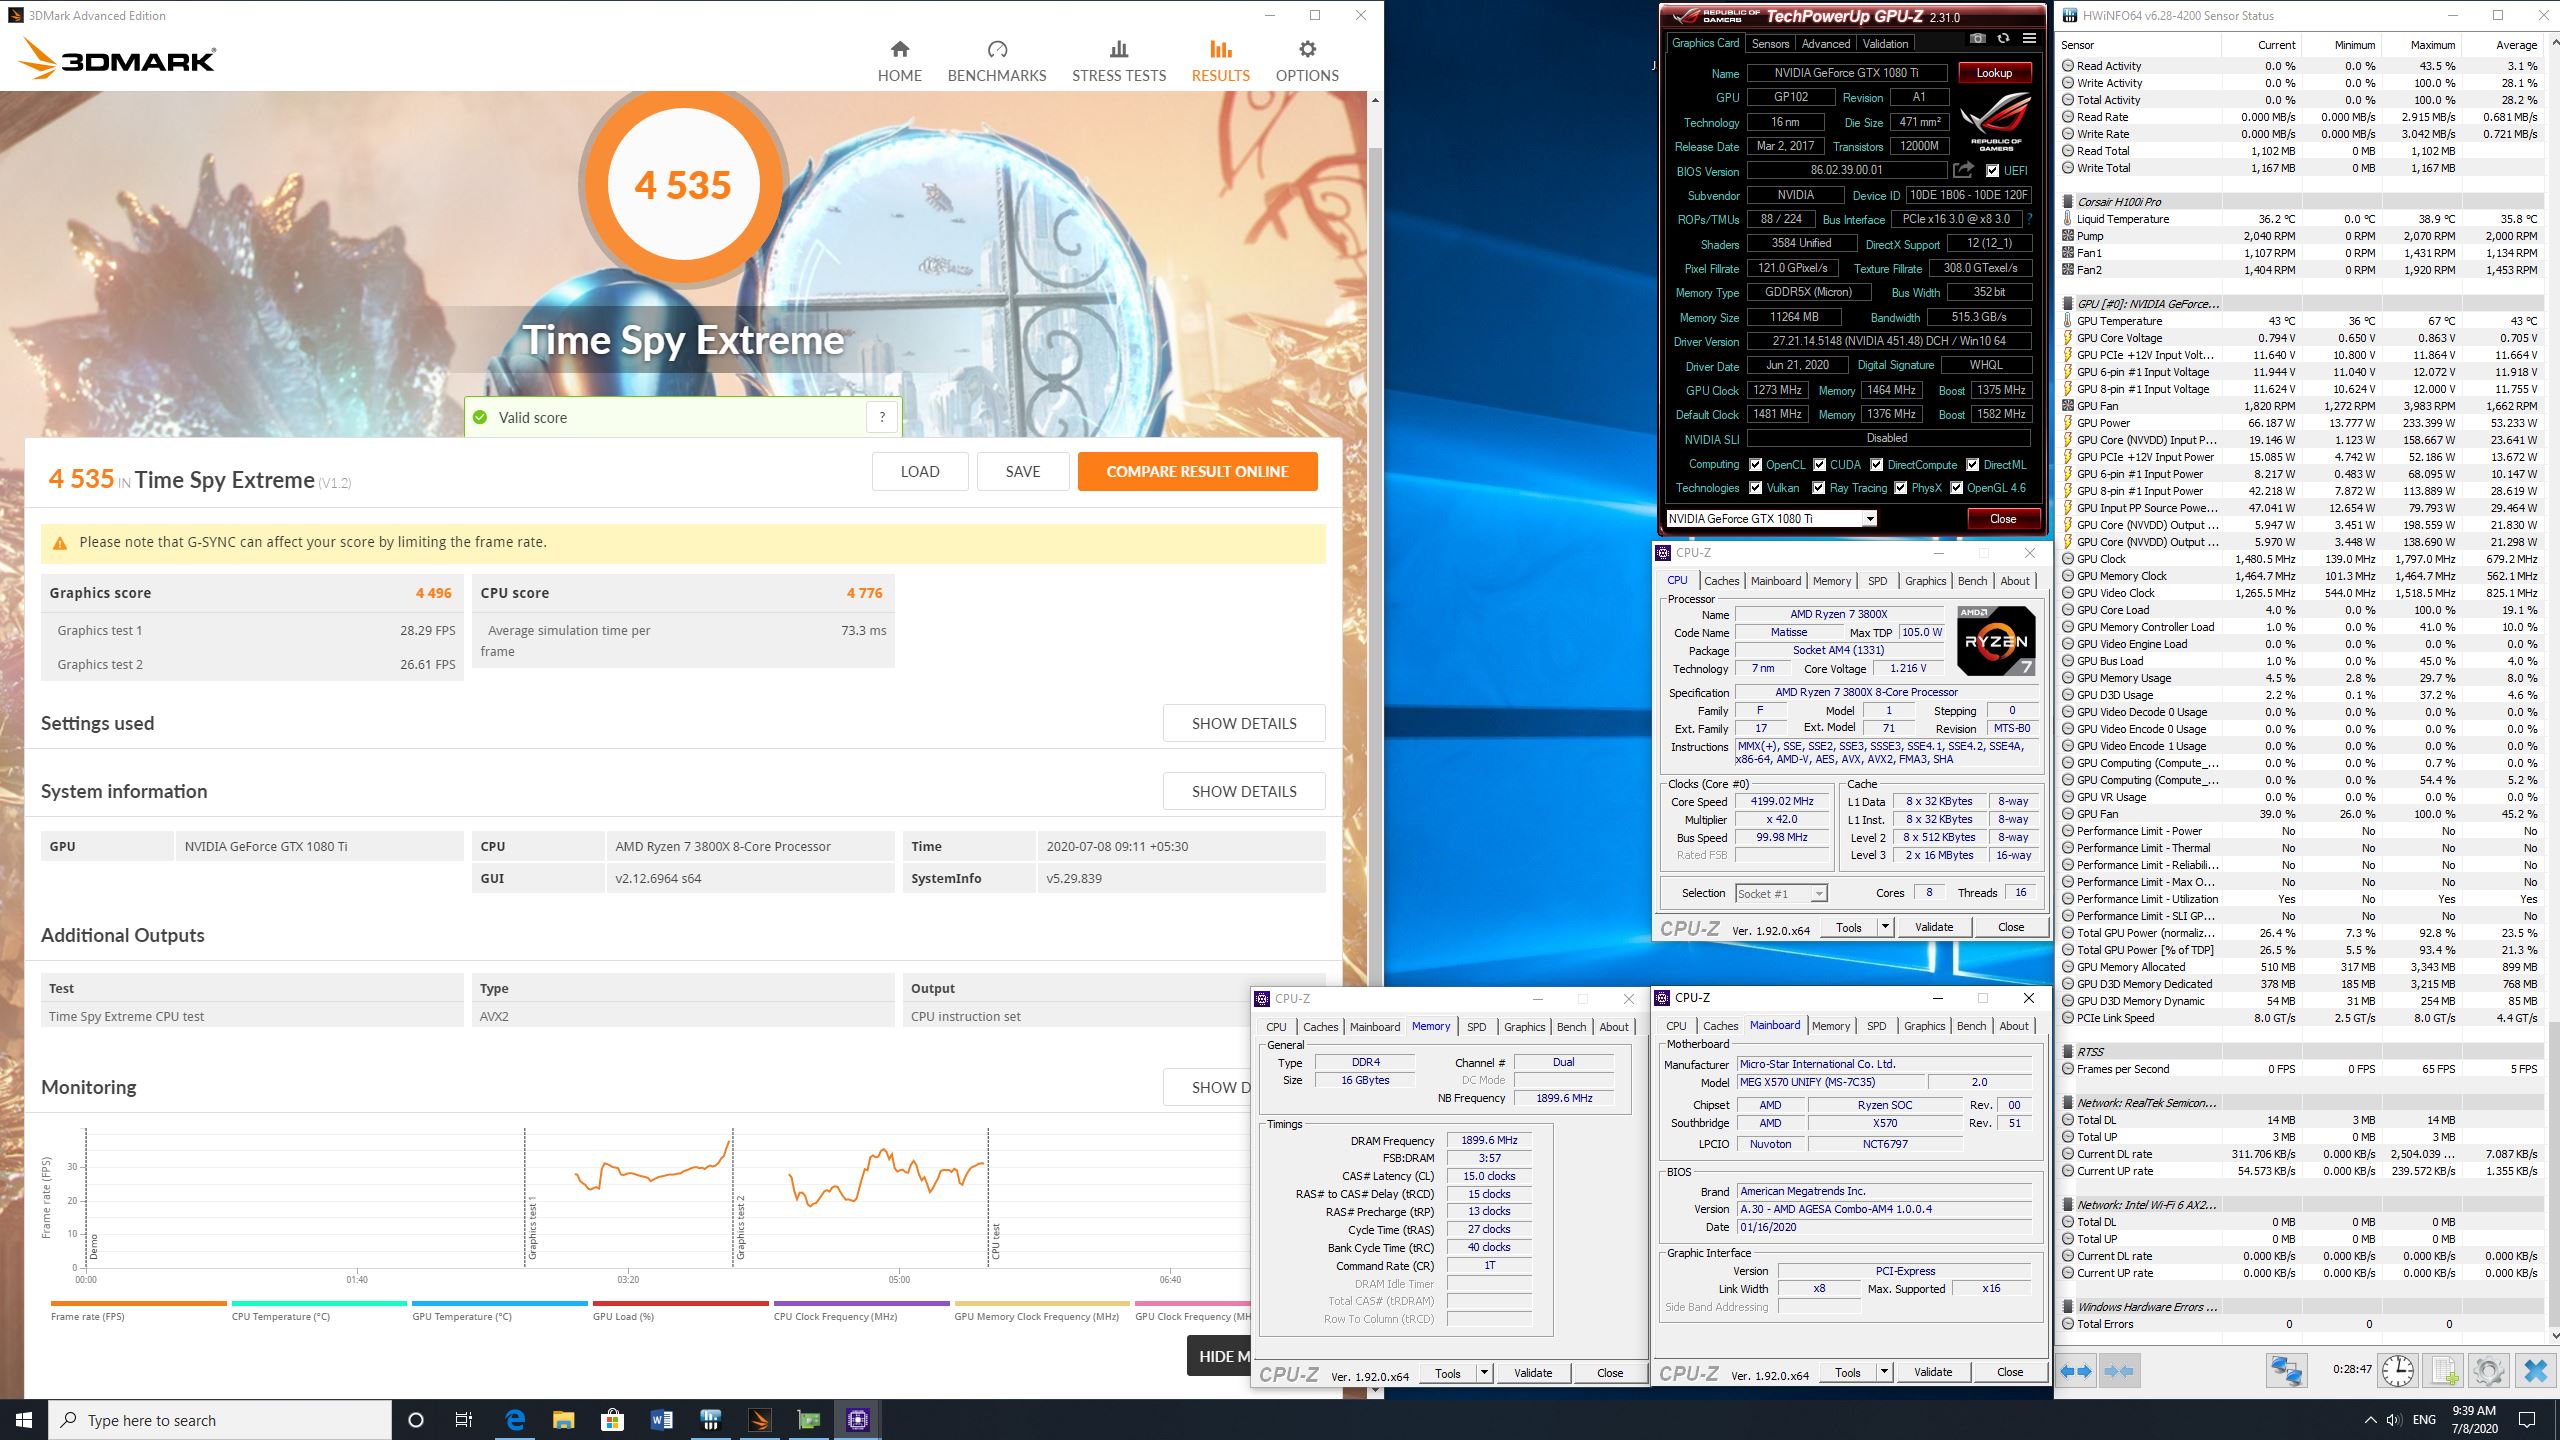This screenshot has width=2560, height=1440.
Task: Toggle PhysX checkbox in GPU-Z
Action: [1900, 488]
